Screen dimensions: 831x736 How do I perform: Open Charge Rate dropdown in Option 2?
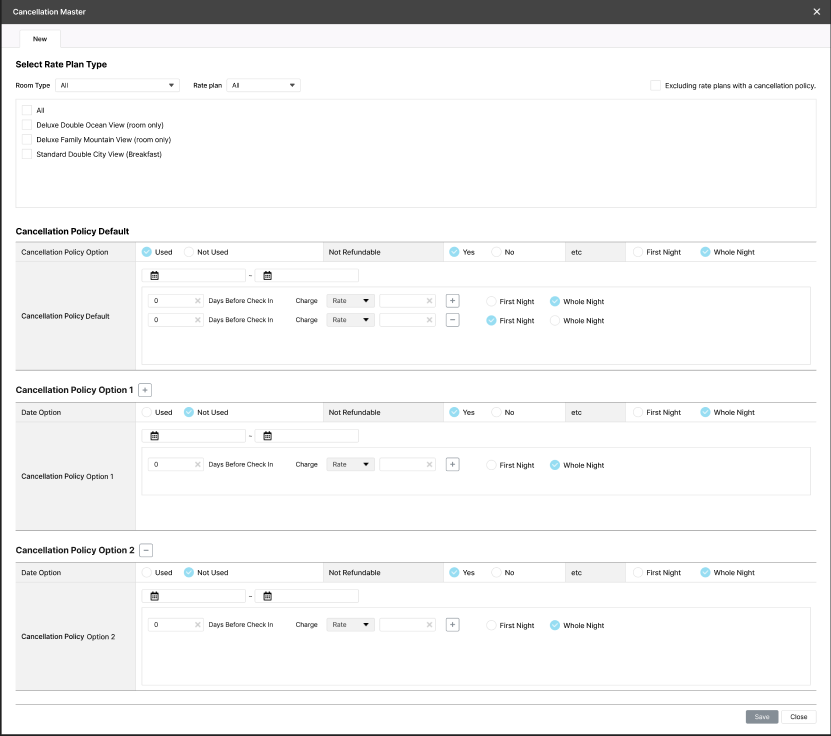[351, 625]
